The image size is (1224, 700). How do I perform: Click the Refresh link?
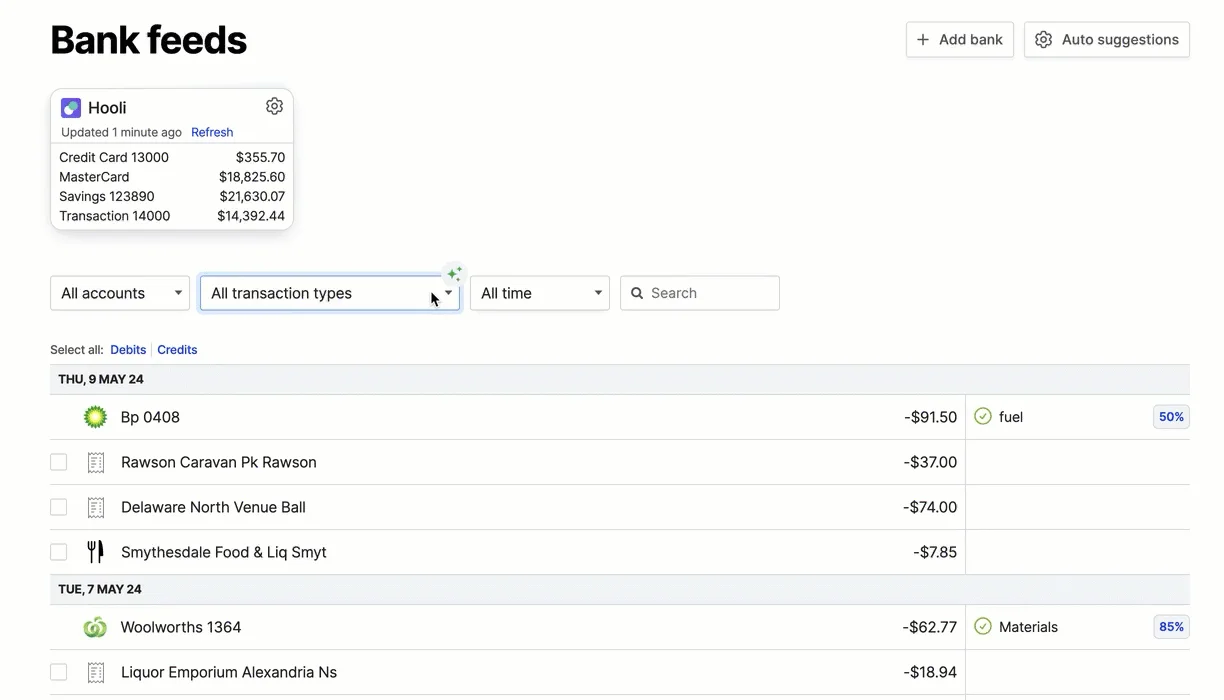(212, 132)
